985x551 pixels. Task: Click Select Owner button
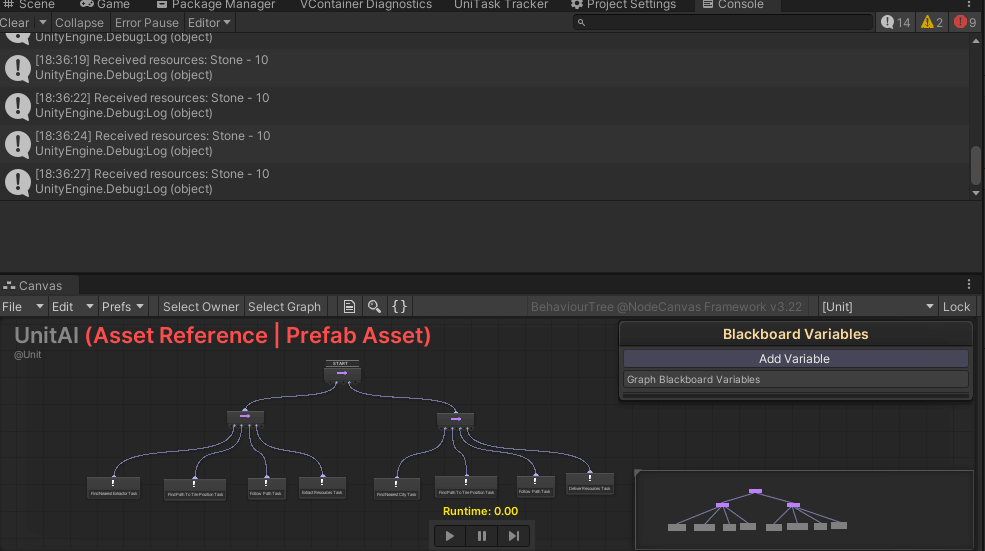(201, 307)
